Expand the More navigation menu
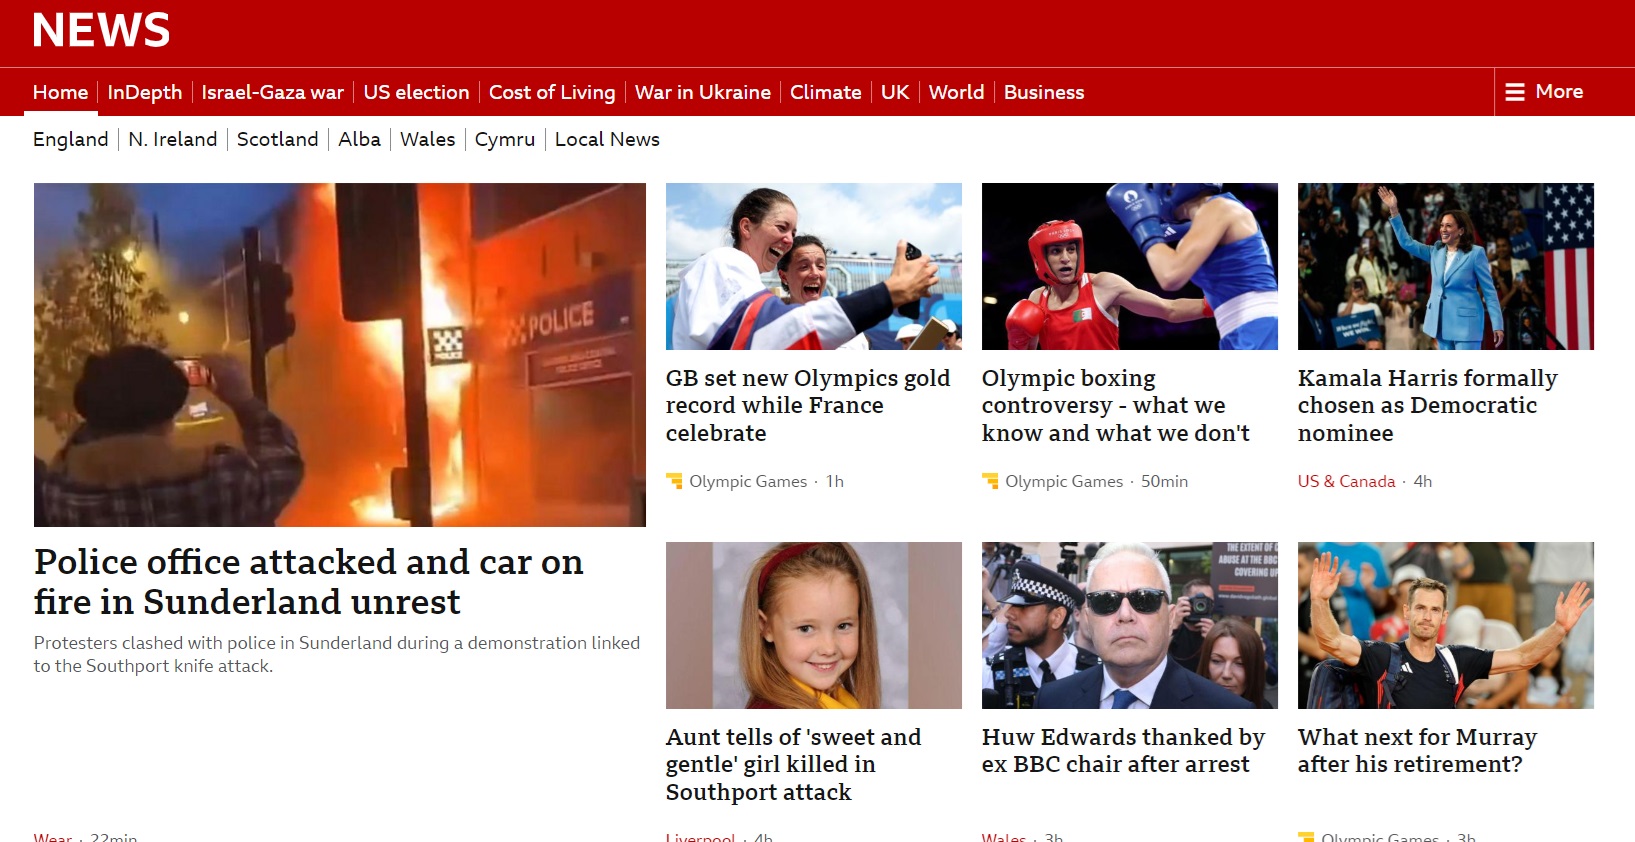Screen dimensions: 1635x842 [1545, 92]
